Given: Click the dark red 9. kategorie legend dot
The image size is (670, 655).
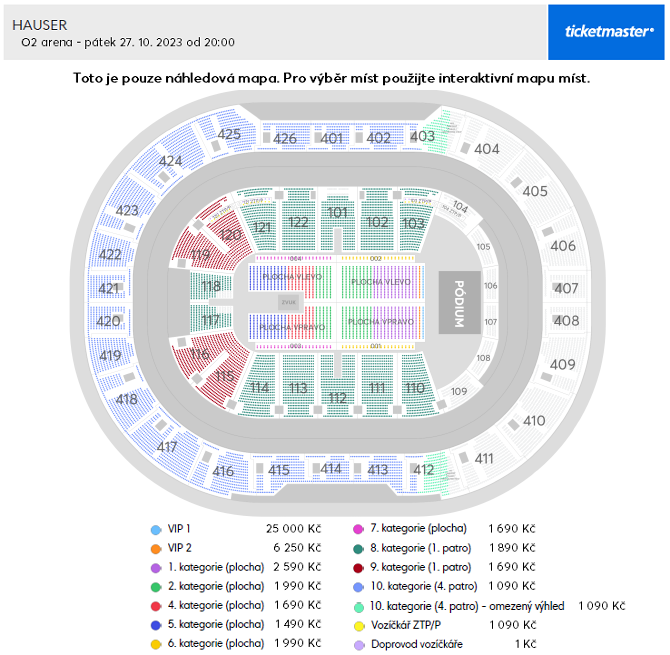Looking at the screenshot, I should point(359,568).
